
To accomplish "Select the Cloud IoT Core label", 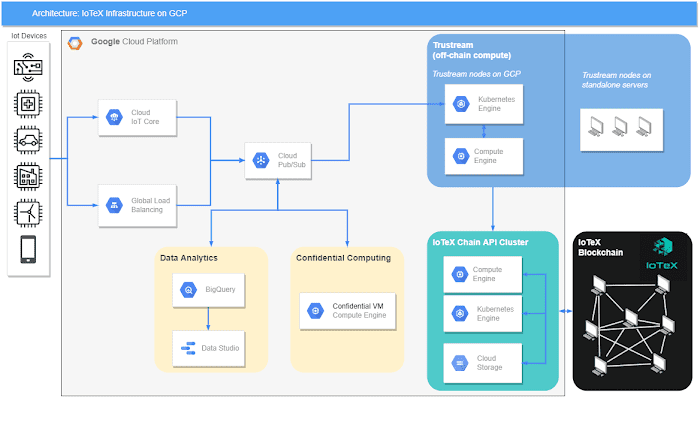I will (x=145, y=117).
